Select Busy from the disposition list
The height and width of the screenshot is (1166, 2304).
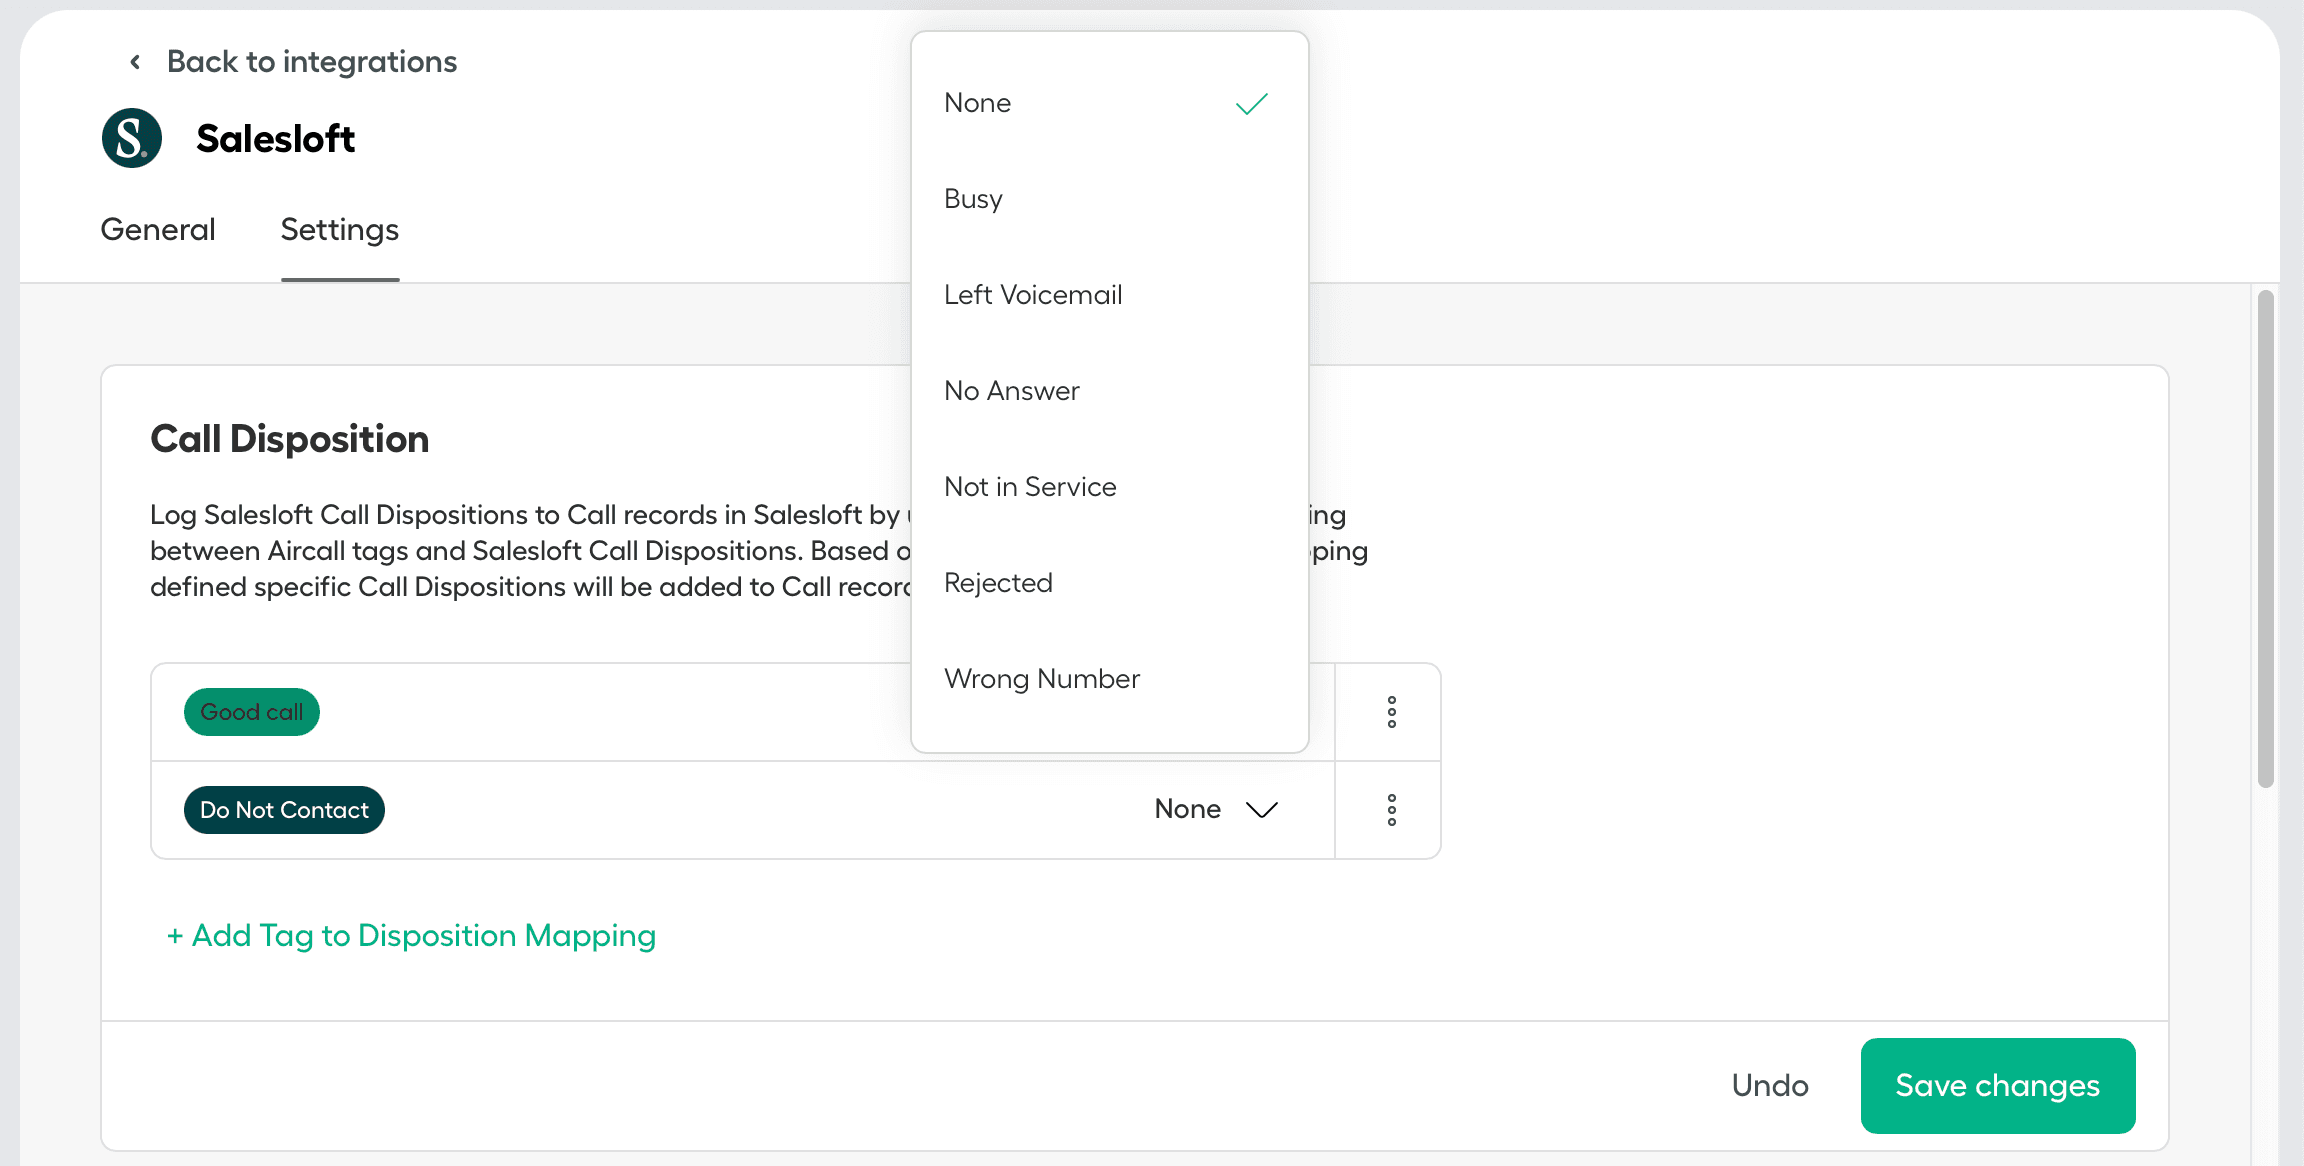pyautogui.click(x=973, y=199)
